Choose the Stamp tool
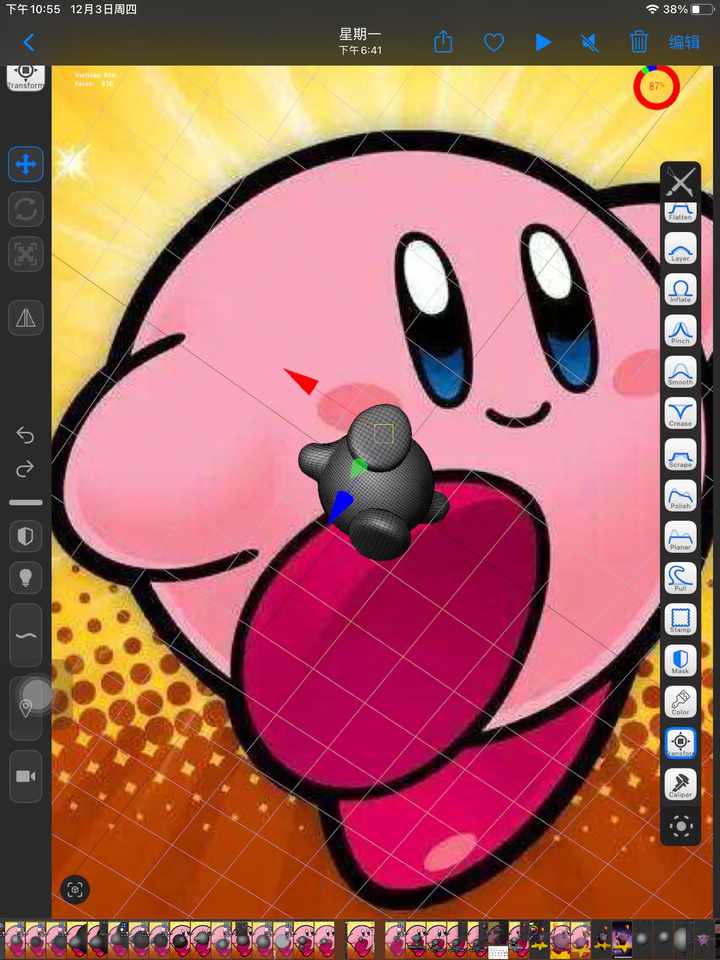Viewport: 720px width, 960px height. click(x=680, y=619)
